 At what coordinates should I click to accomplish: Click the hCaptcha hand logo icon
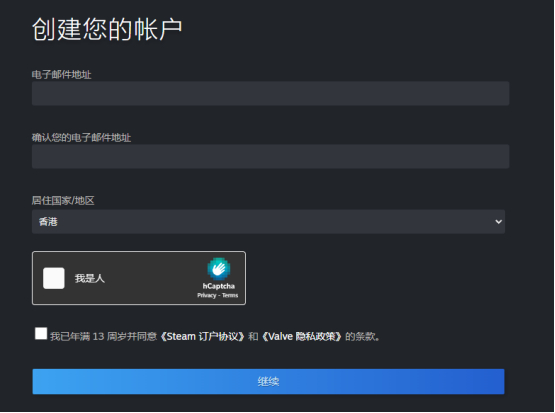coord(218,269)
